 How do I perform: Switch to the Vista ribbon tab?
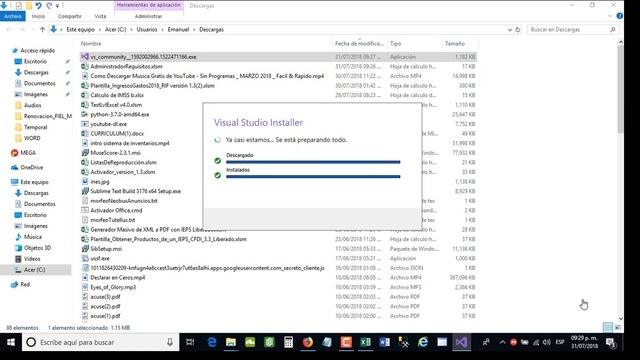[x=100, y=16]
